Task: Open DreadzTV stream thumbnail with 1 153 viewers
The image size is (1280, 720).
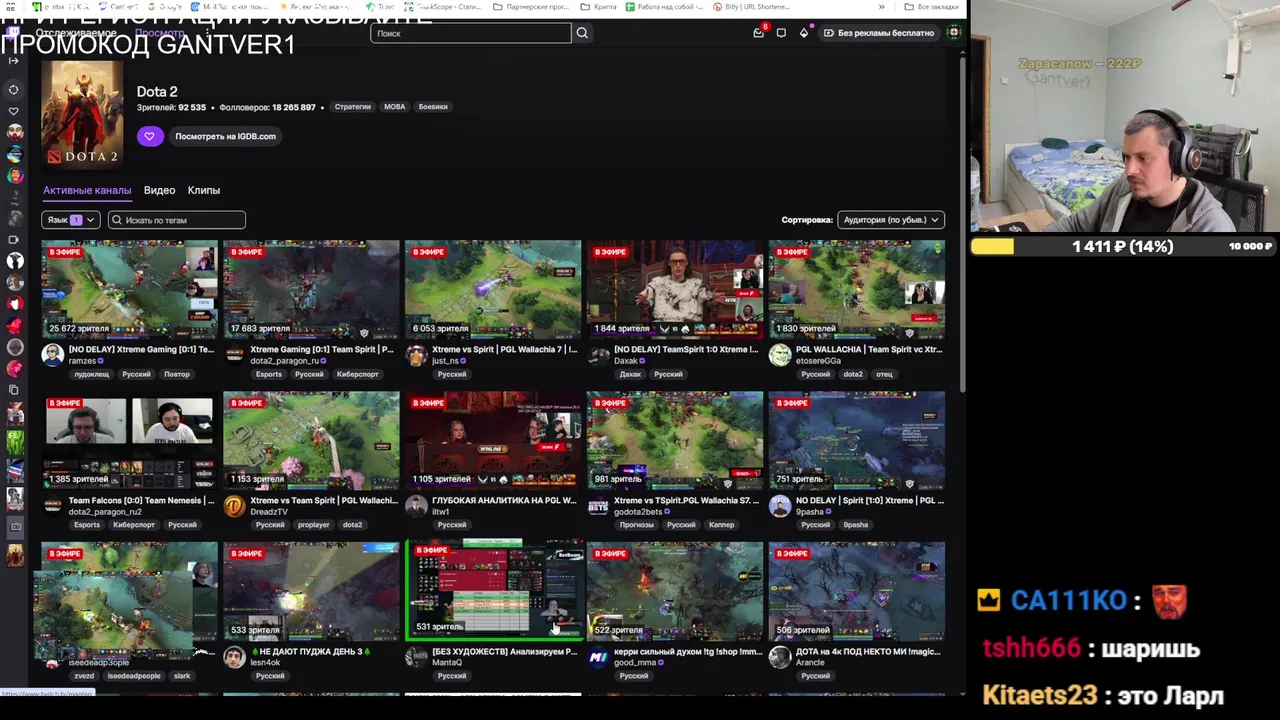Action: 311,440
